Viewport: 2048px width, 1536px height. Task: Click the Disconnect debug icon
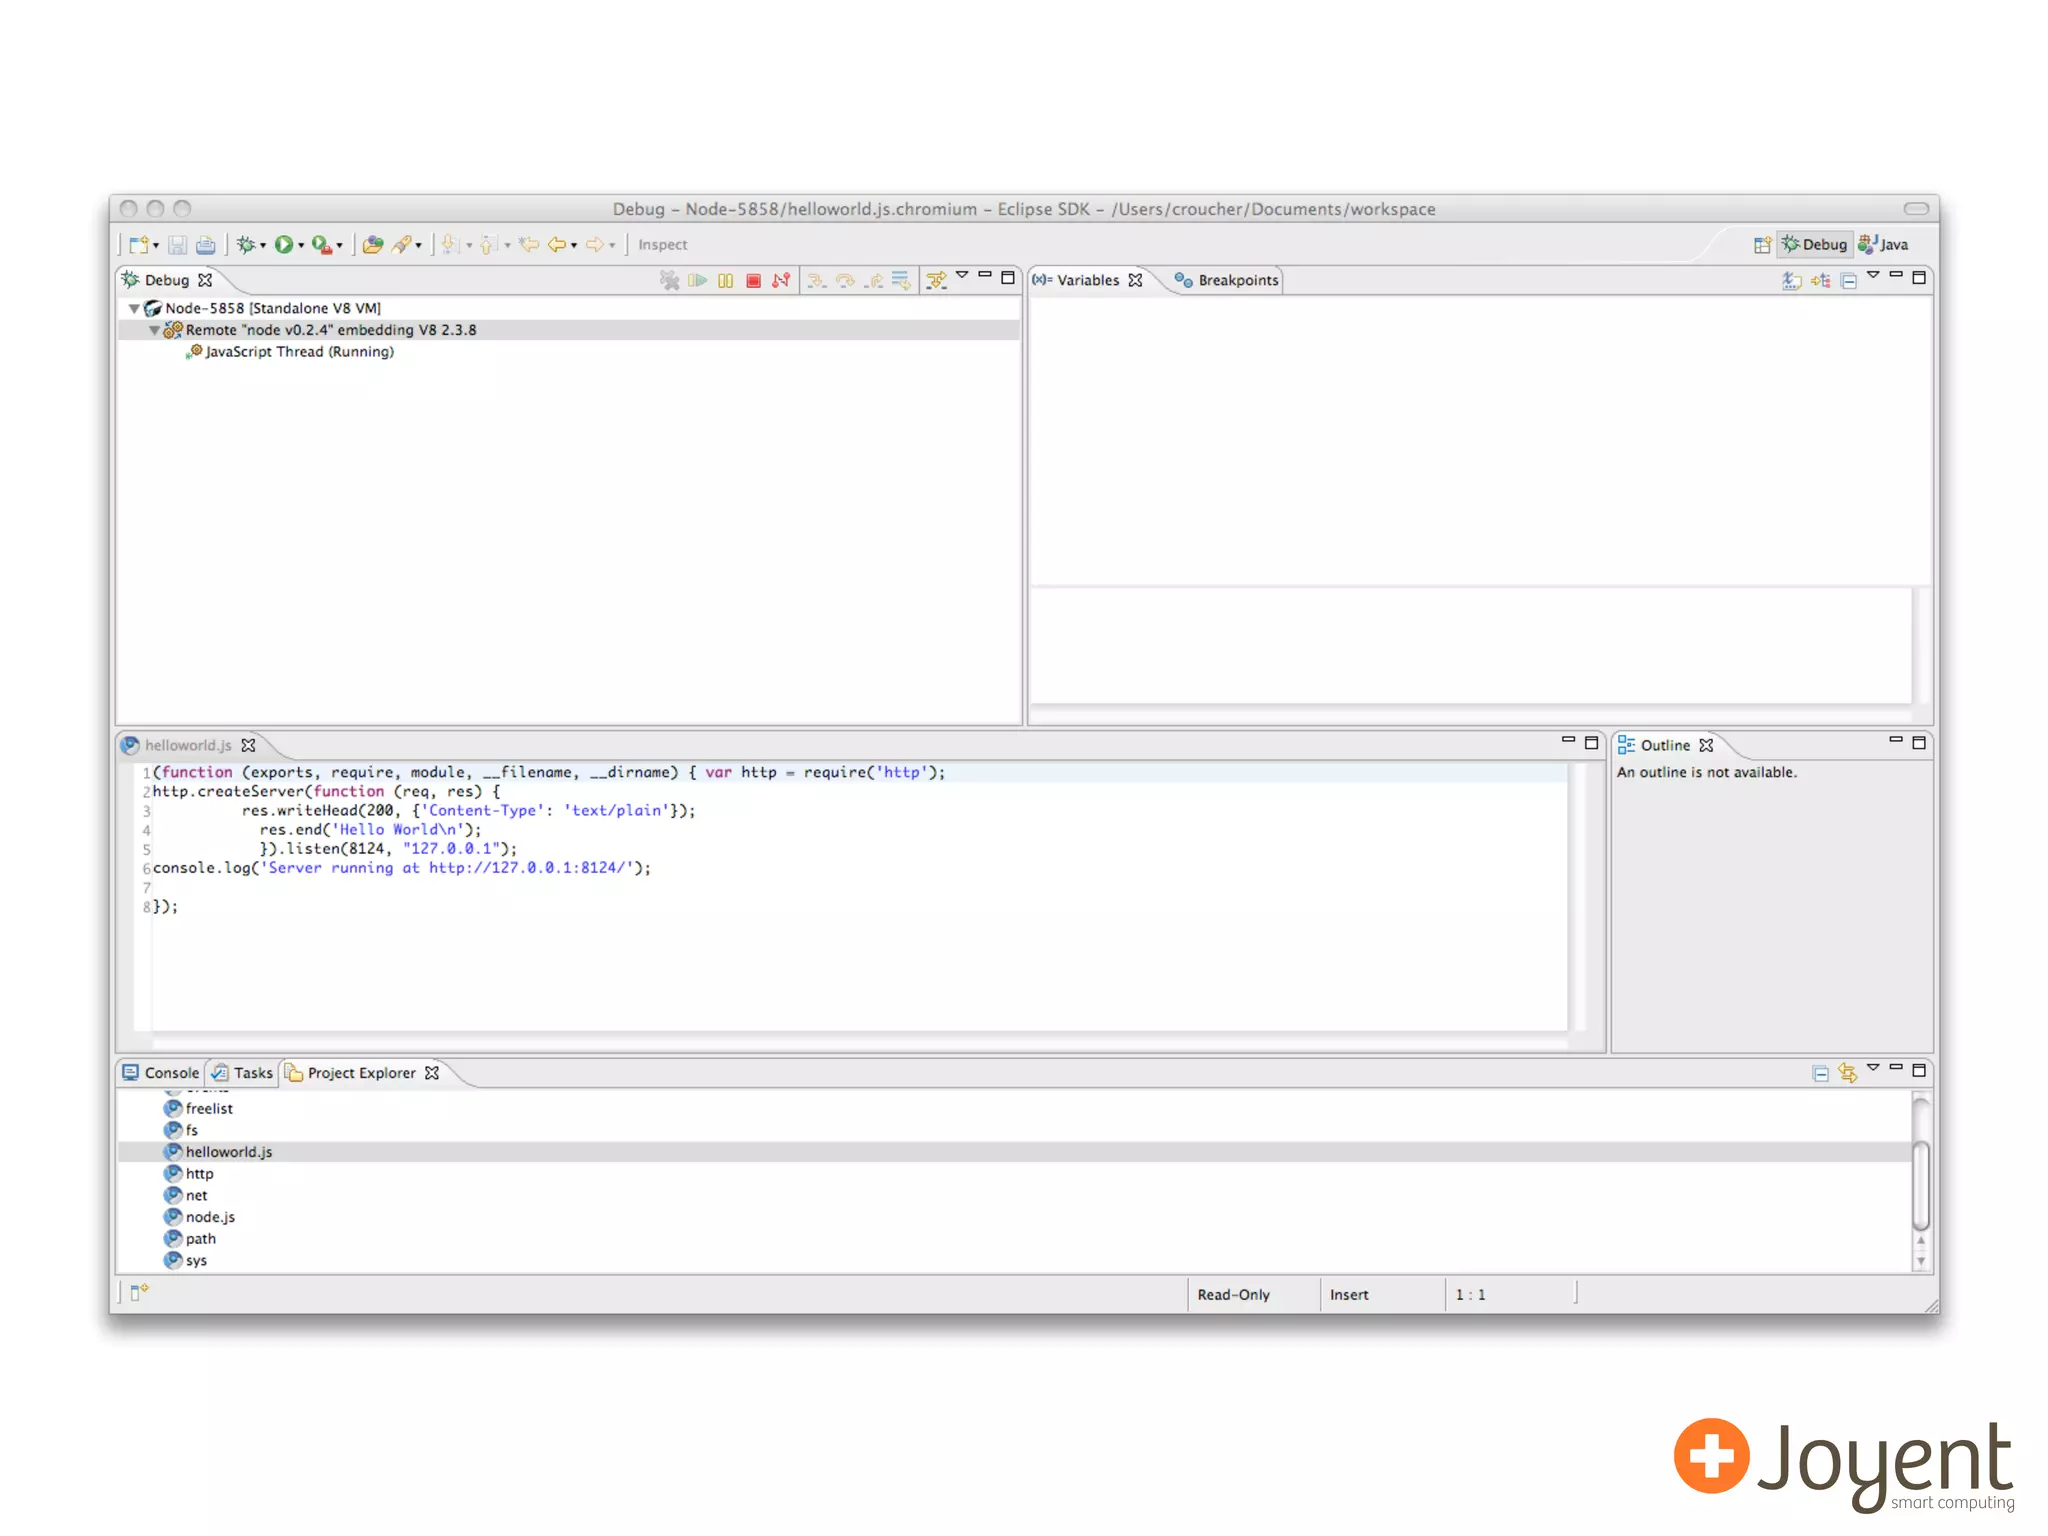point(781,281)
